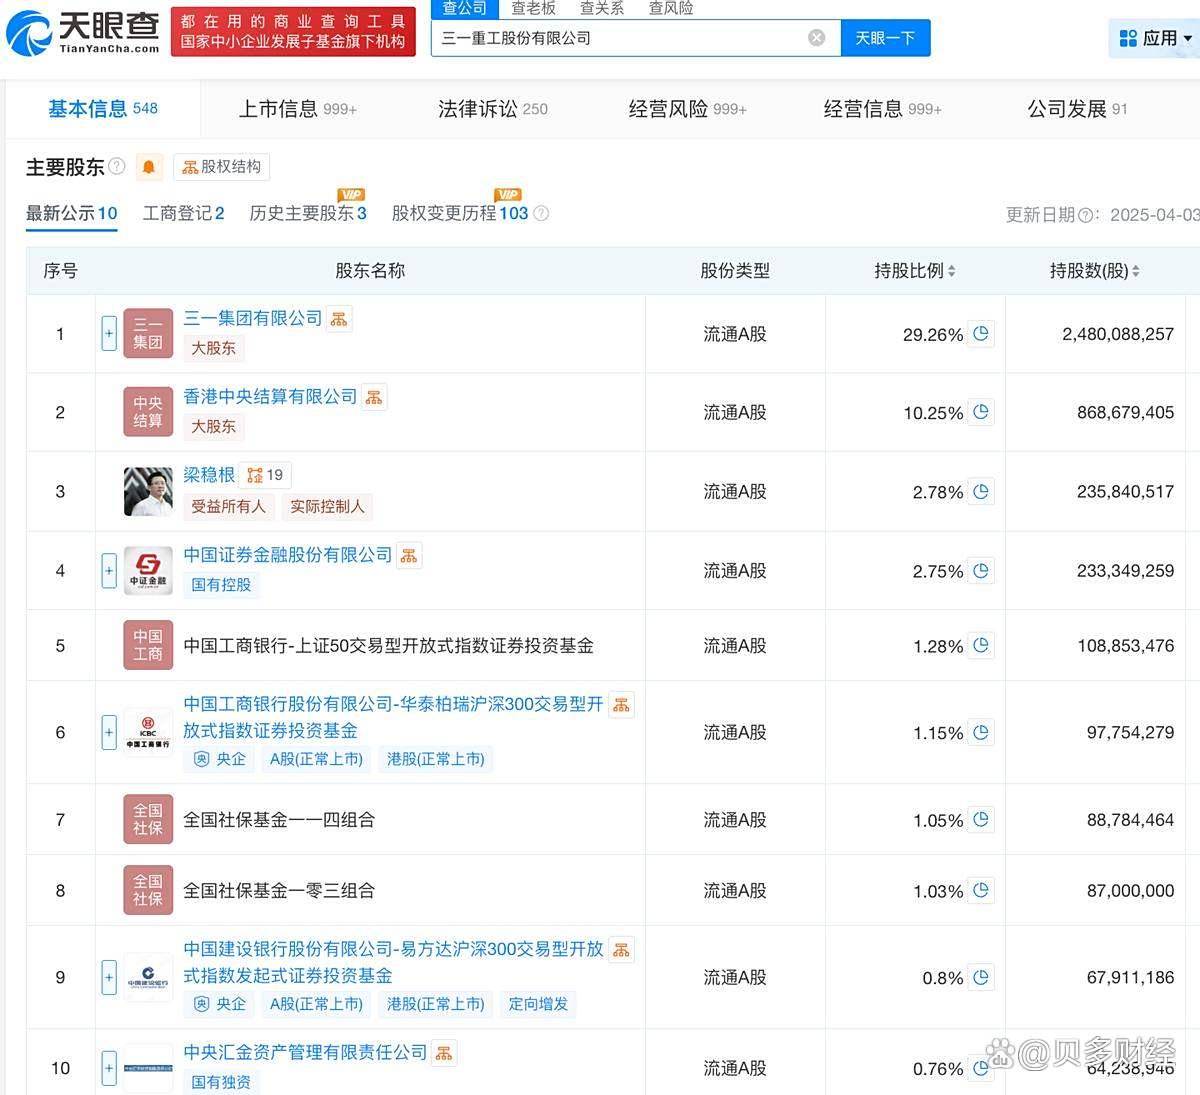Clear search box with the X icon
Screen dimensions: 1200x1095
coord(816,38)
